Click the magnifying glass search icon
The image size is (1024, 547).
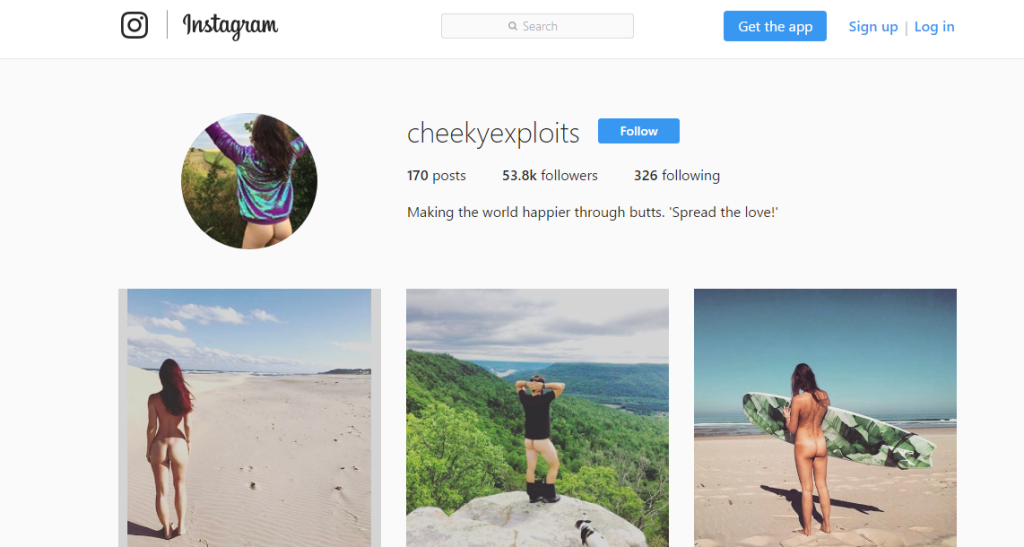pyautogui.click(x=513, y=26)
